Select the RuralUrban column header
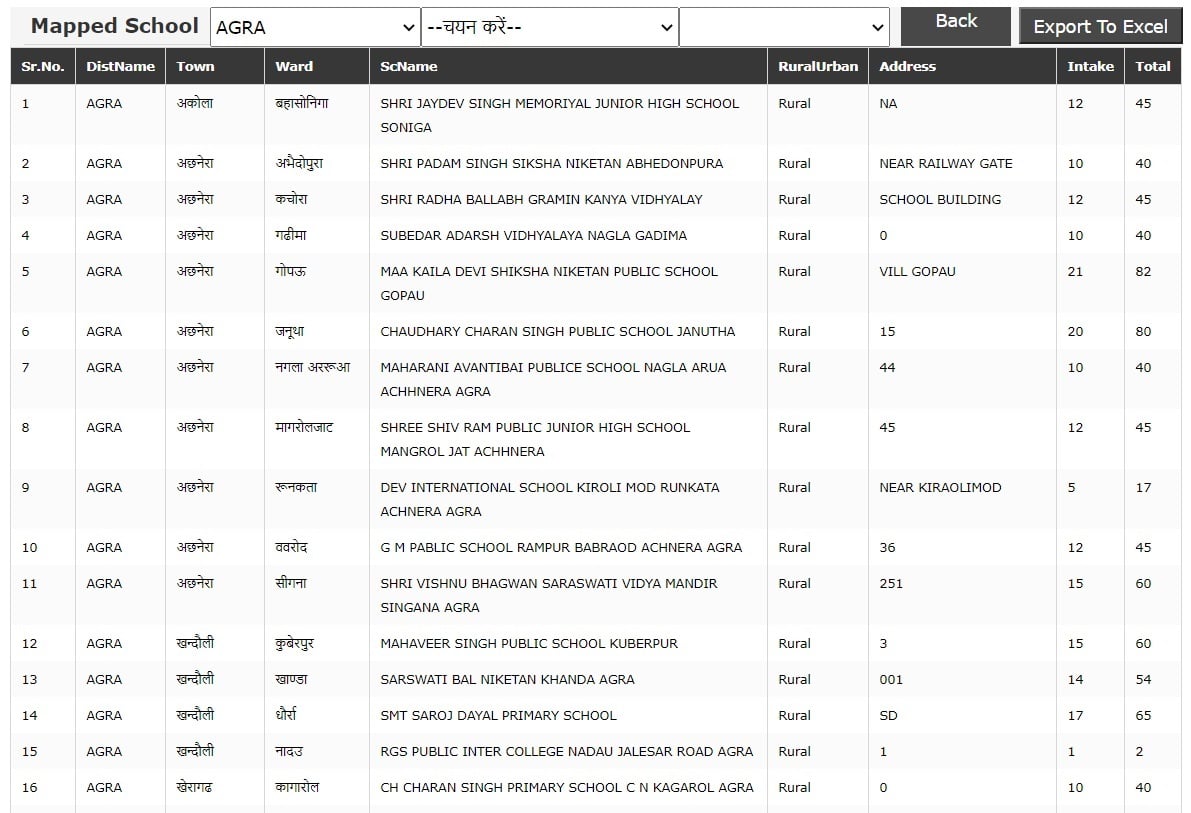Image resolution: width=1191 pixels, height=813 pixels. pyautogui.click(x=817, y=66)
